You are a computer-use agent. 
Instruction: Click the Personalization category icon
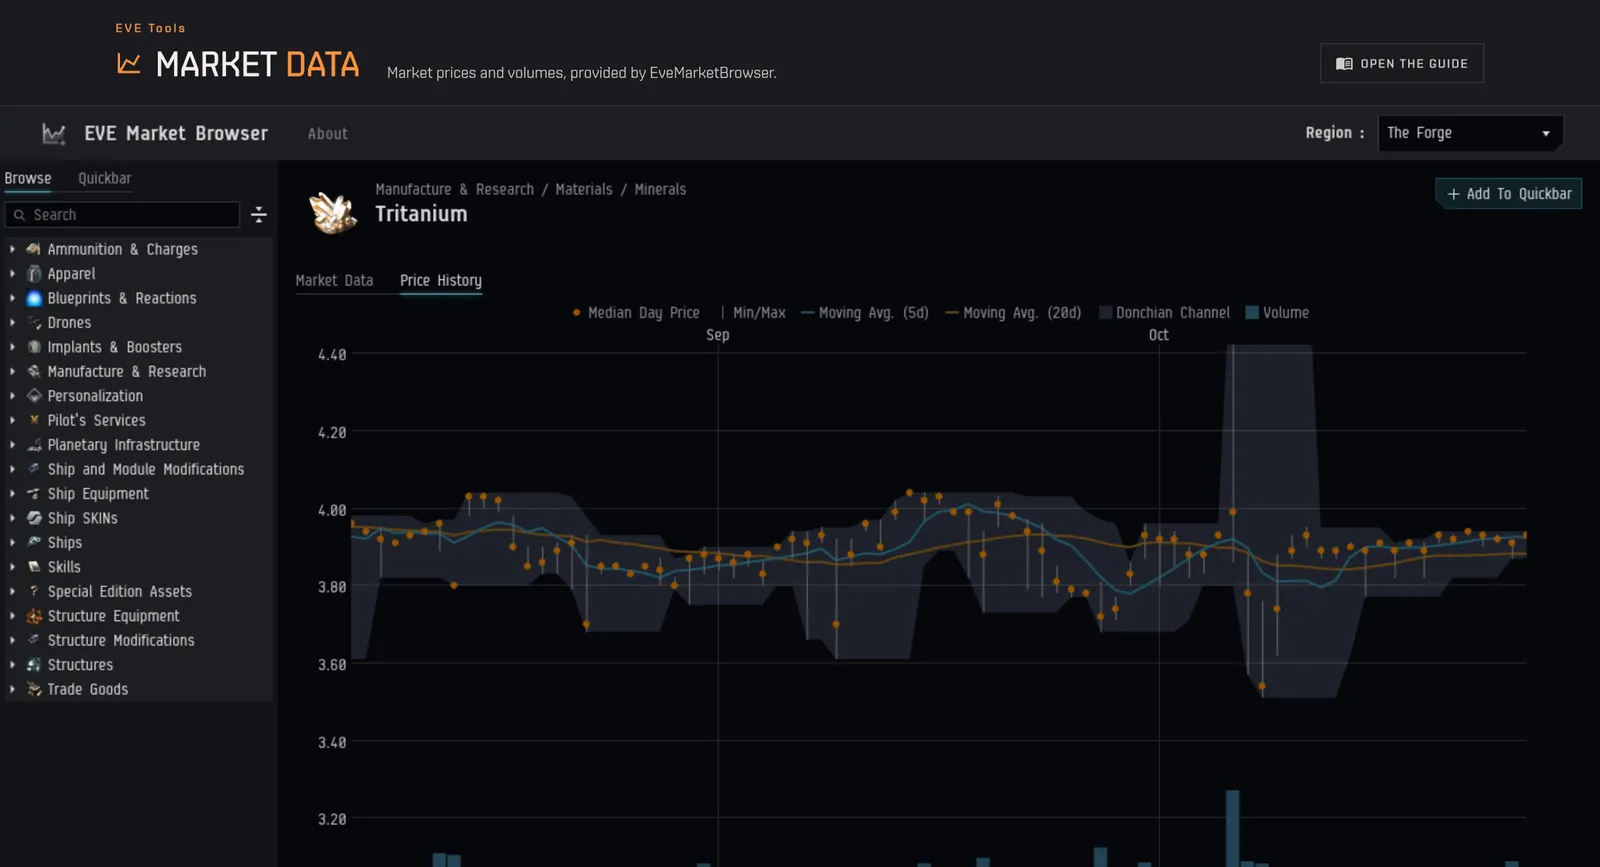(x=34, y=396)
